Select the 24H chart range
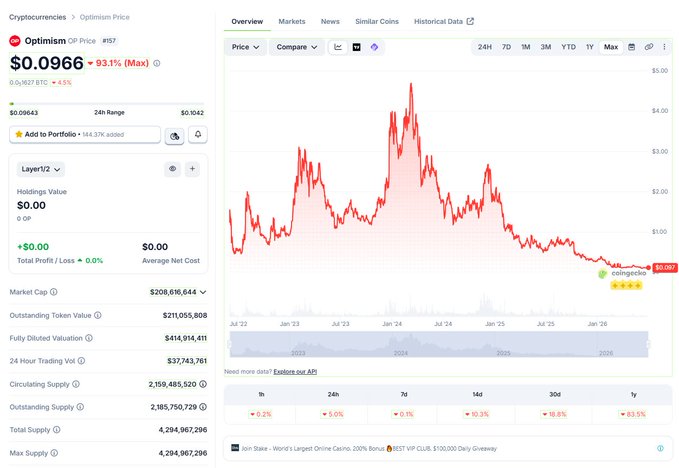This screenshot has width=679, height=468. pos(485,47)
